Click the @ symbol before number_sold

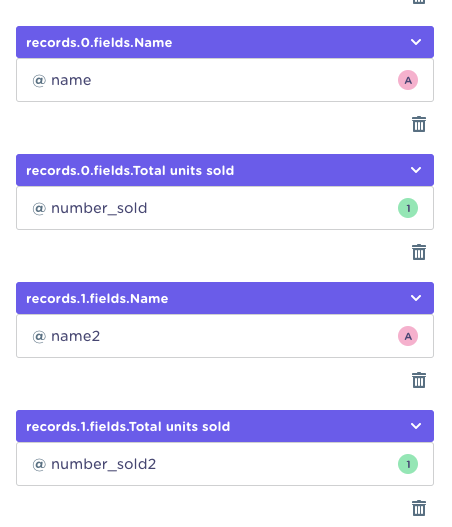tap(39, 209)
